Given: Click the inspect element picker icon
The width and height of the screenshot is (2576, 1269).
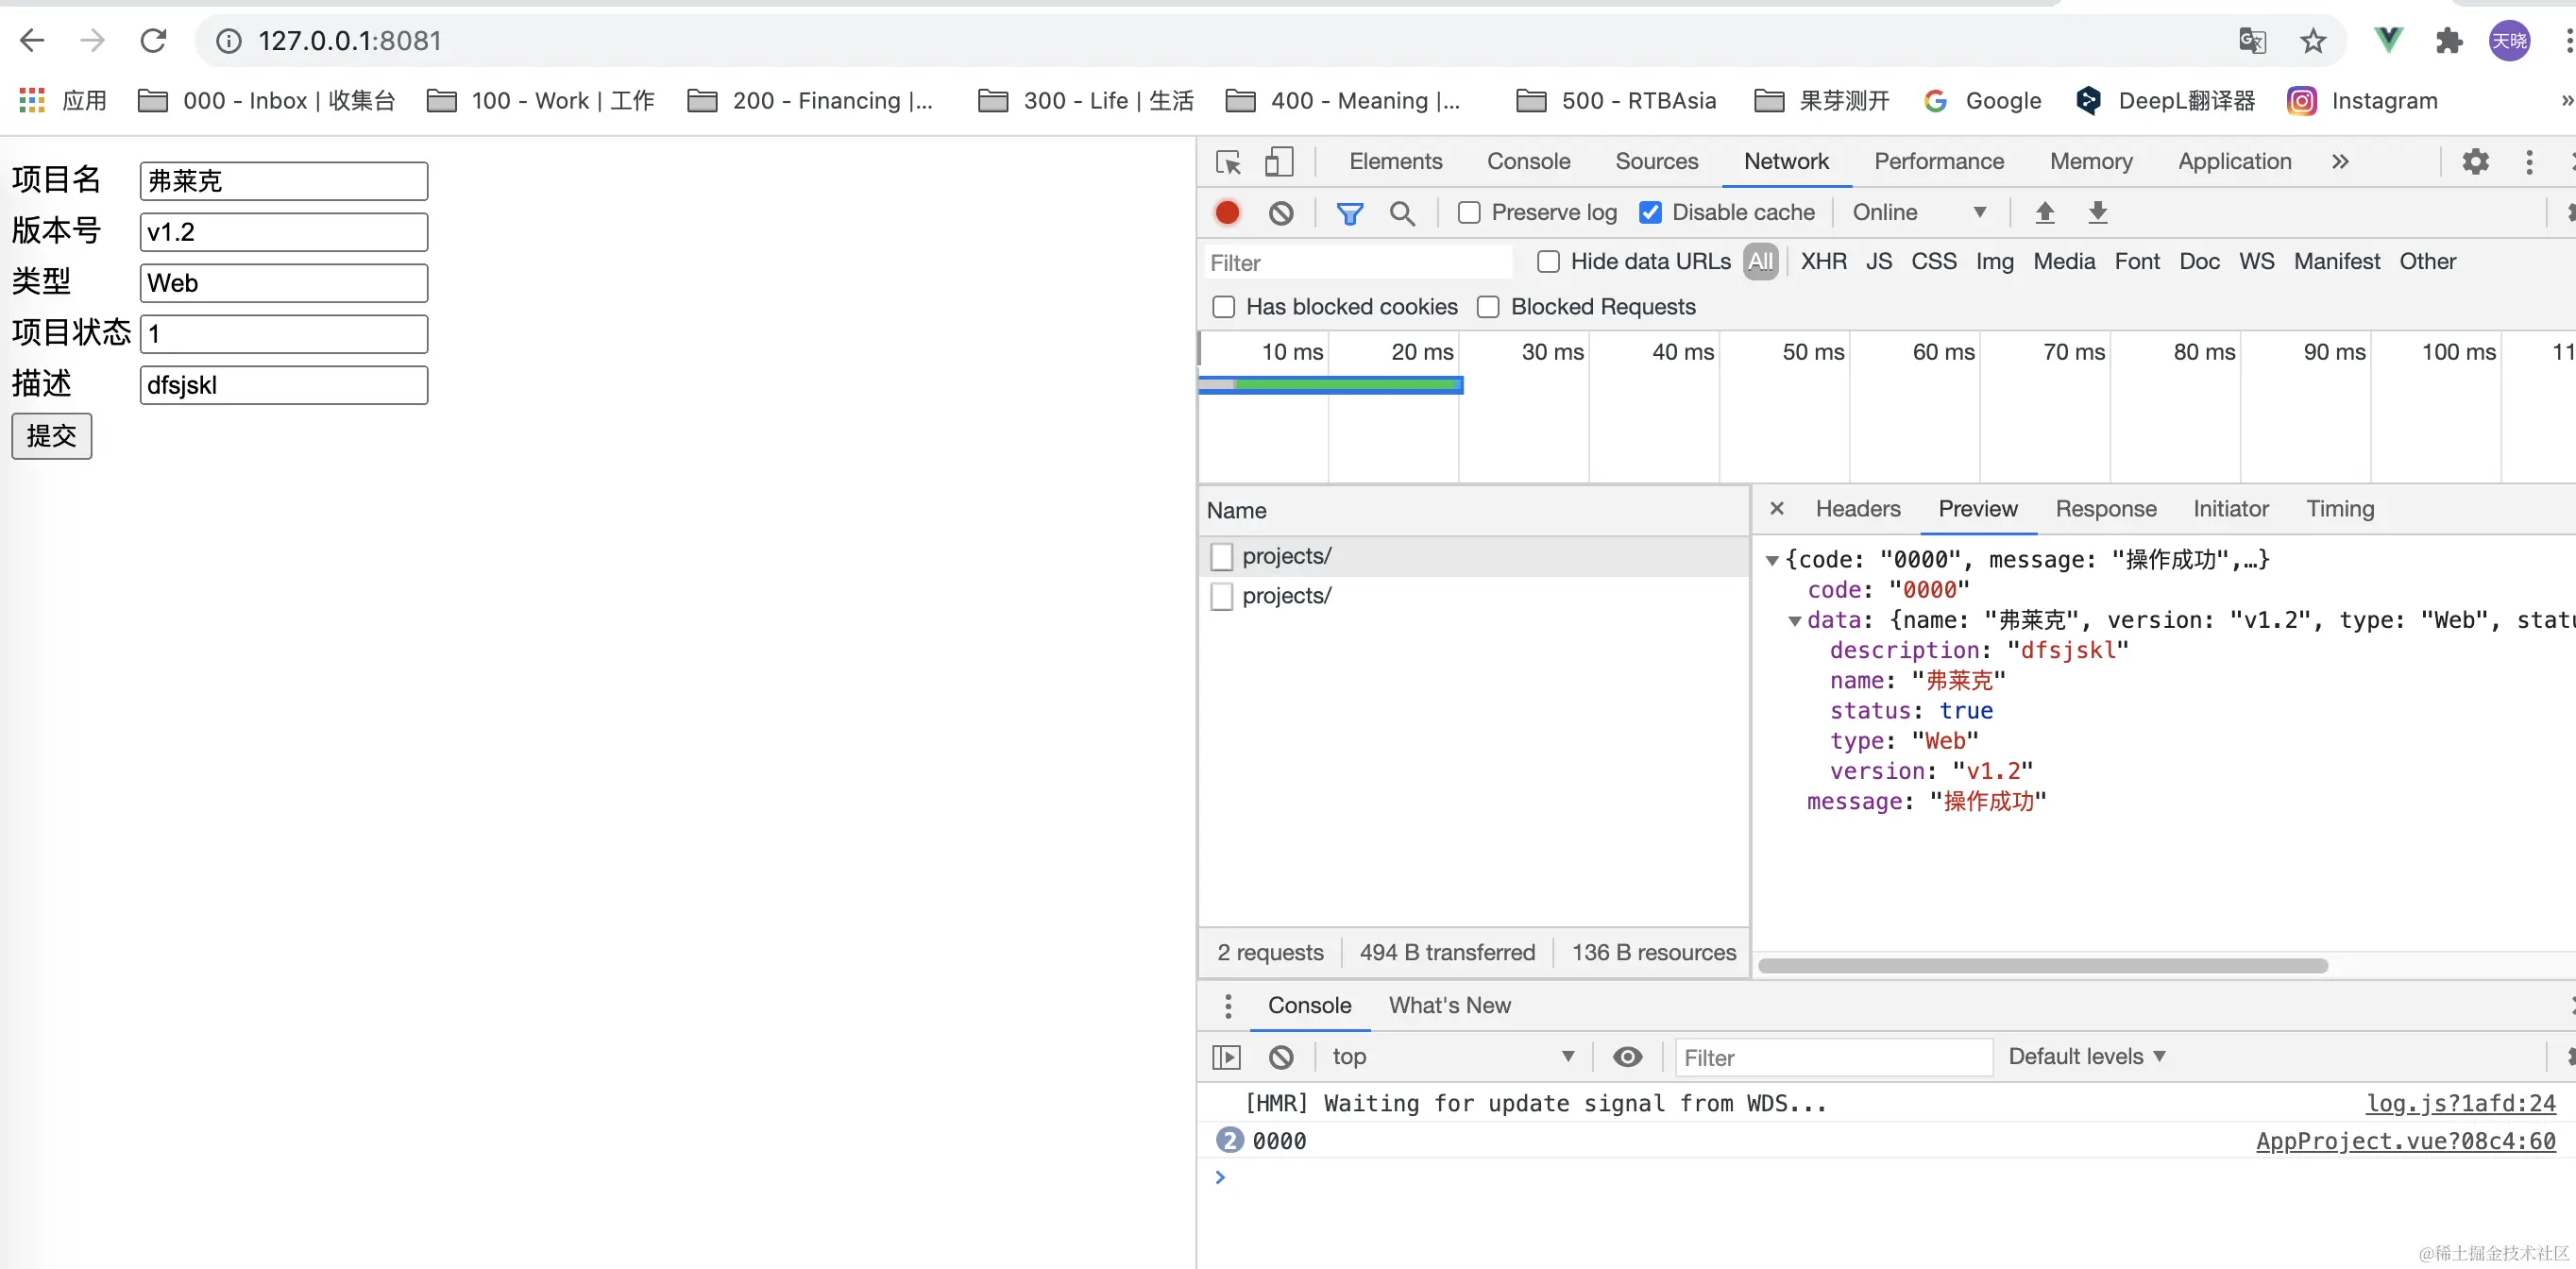Looking at the screenshot, I should coord(1228,162).
